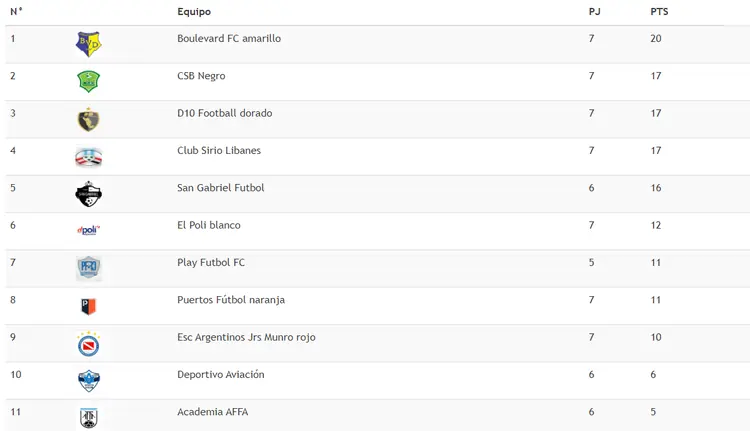
Task: Select the Deportivo Aviación team name
Action: coord(221,374)
